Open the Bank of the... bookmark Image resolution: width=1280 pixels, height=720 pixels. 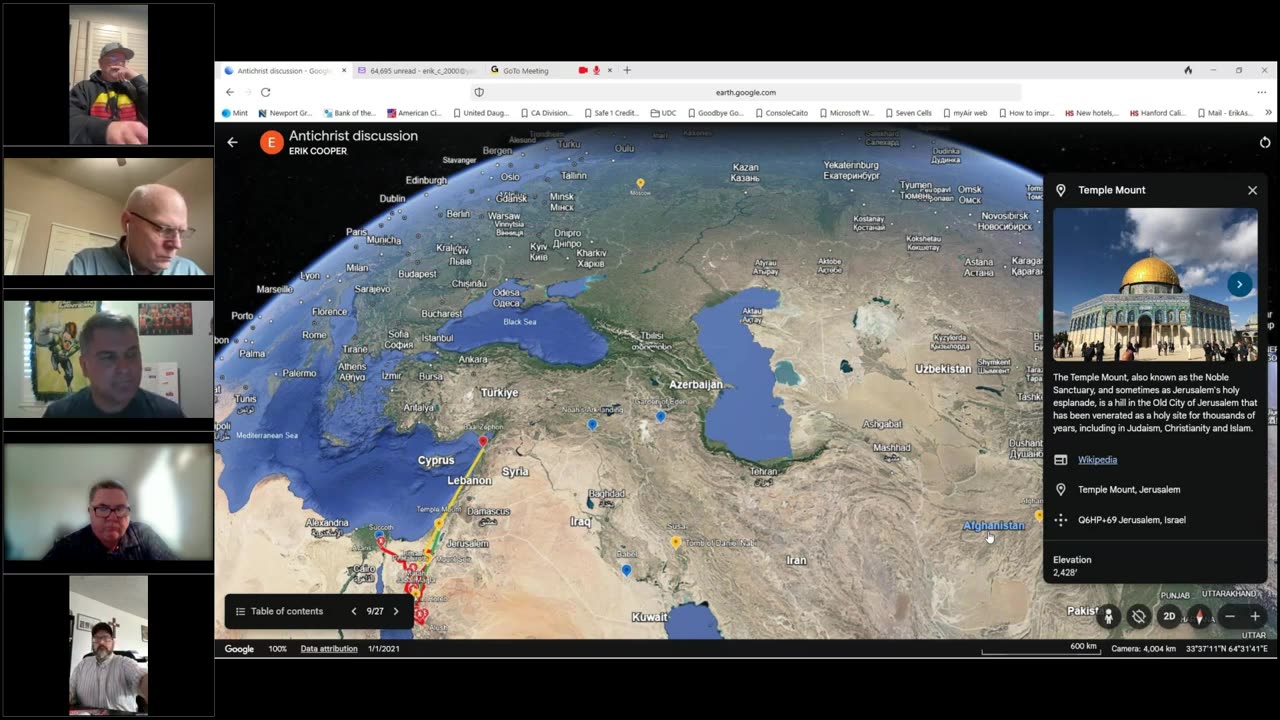(x=349, y=113)
